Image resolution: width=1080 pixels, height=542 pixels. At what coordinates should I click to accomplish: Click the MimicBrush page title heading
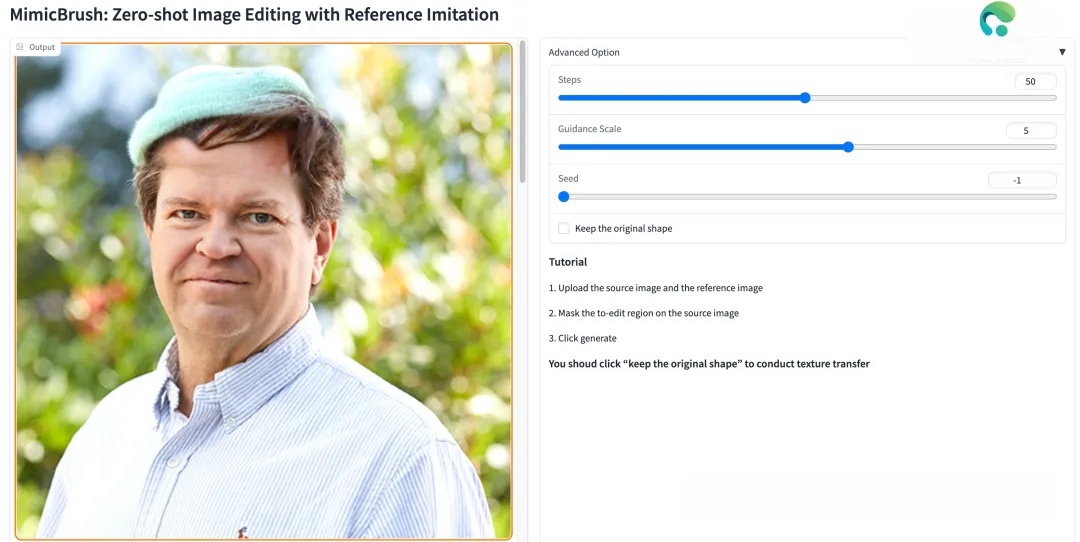254,15
